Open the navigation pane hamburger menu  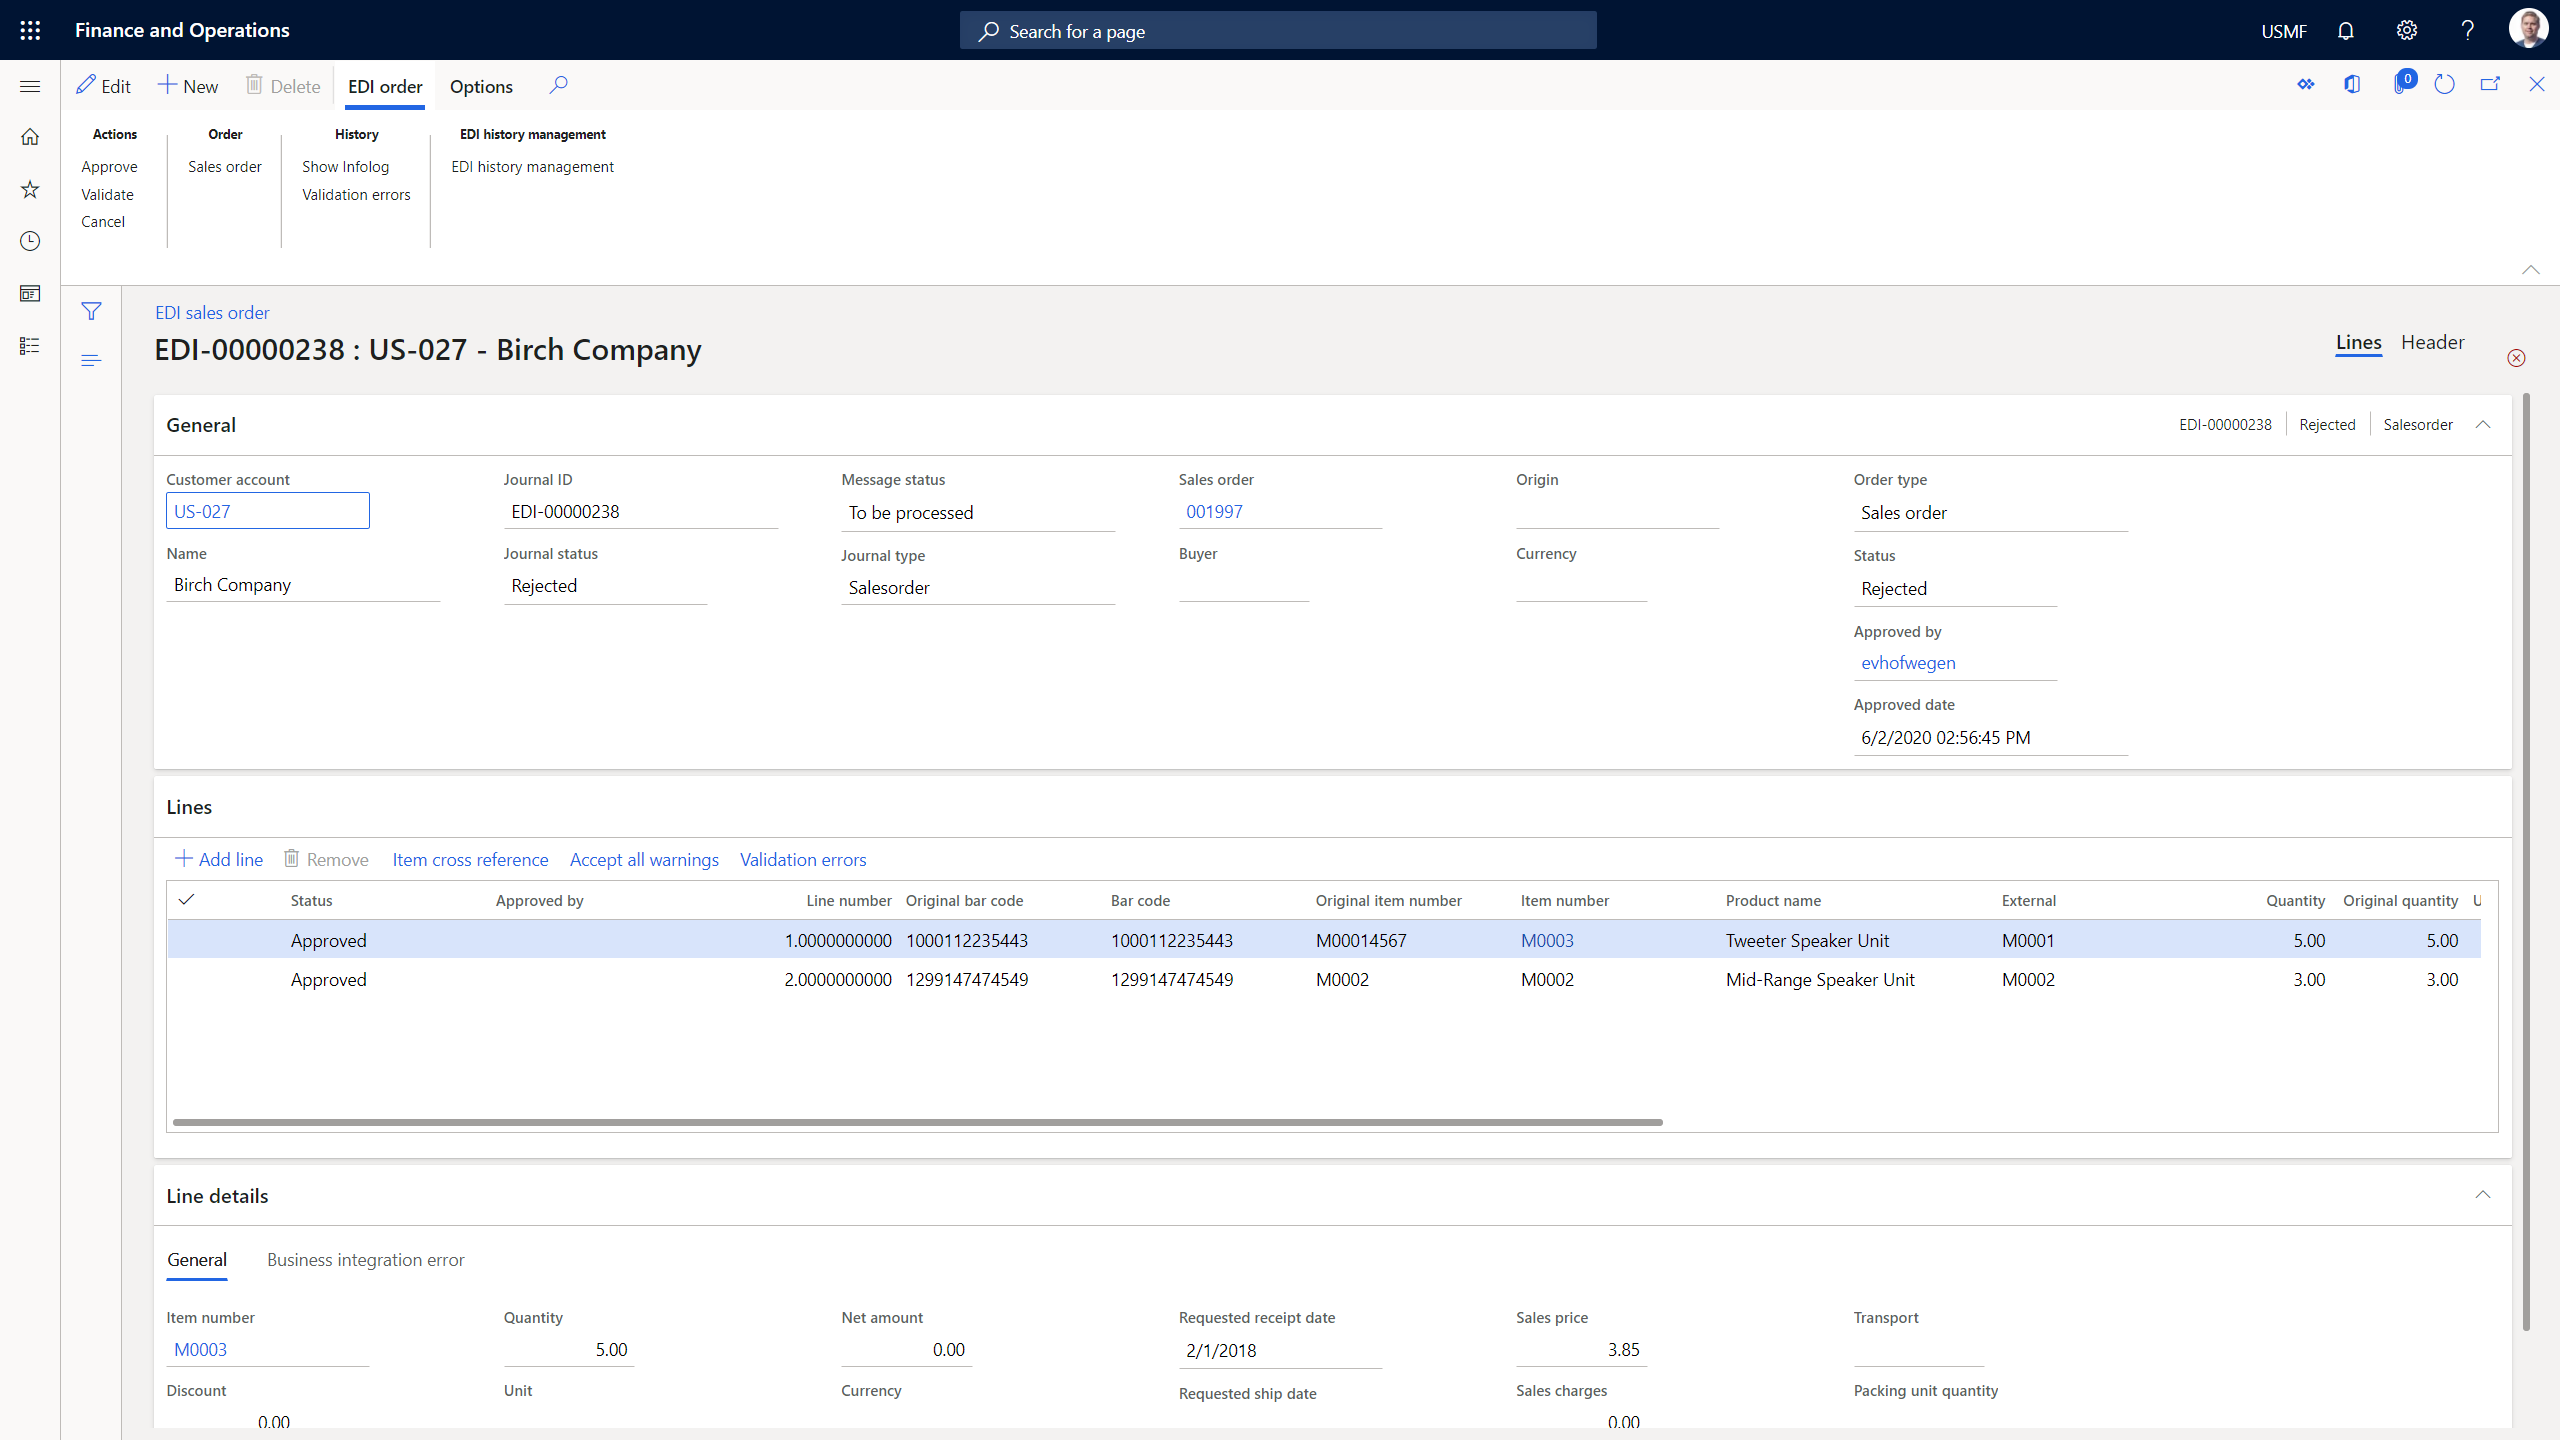(x=30, y=86)
